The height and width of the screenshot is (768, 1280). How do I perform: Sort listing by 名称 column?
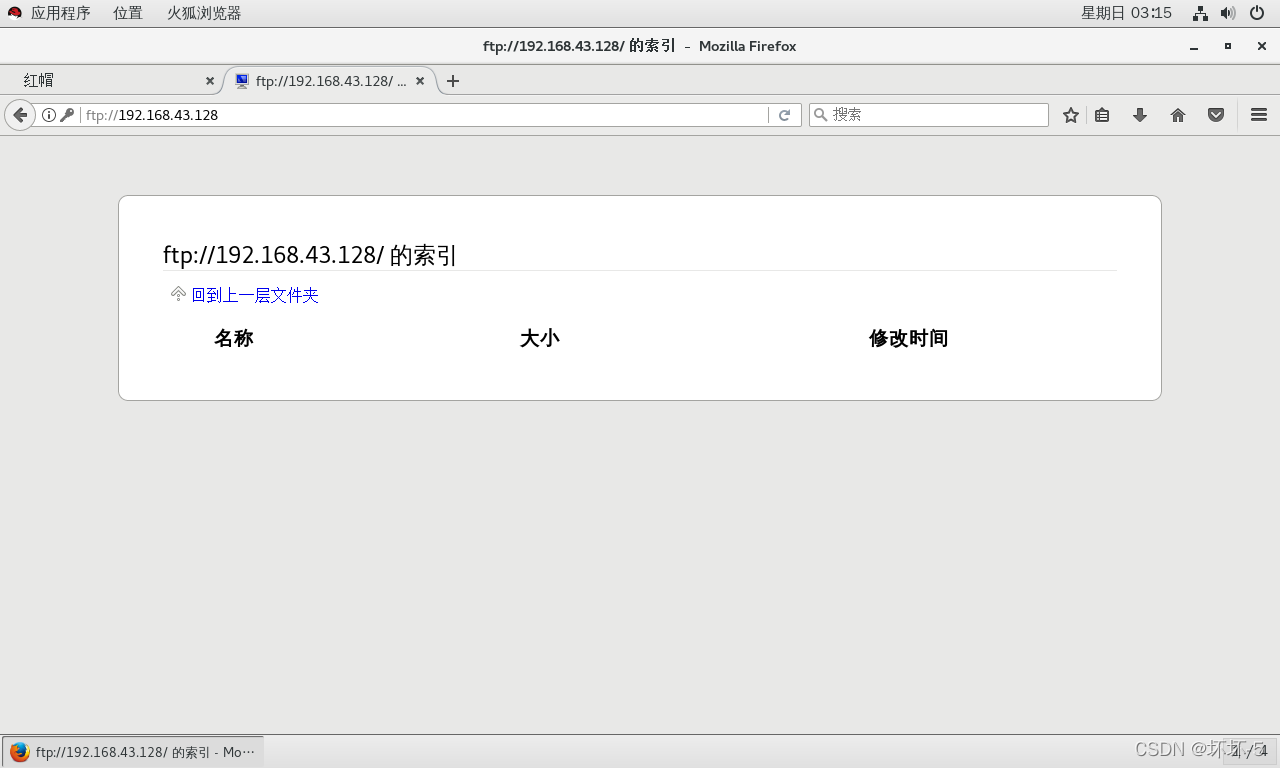click(x=233, y=338)
